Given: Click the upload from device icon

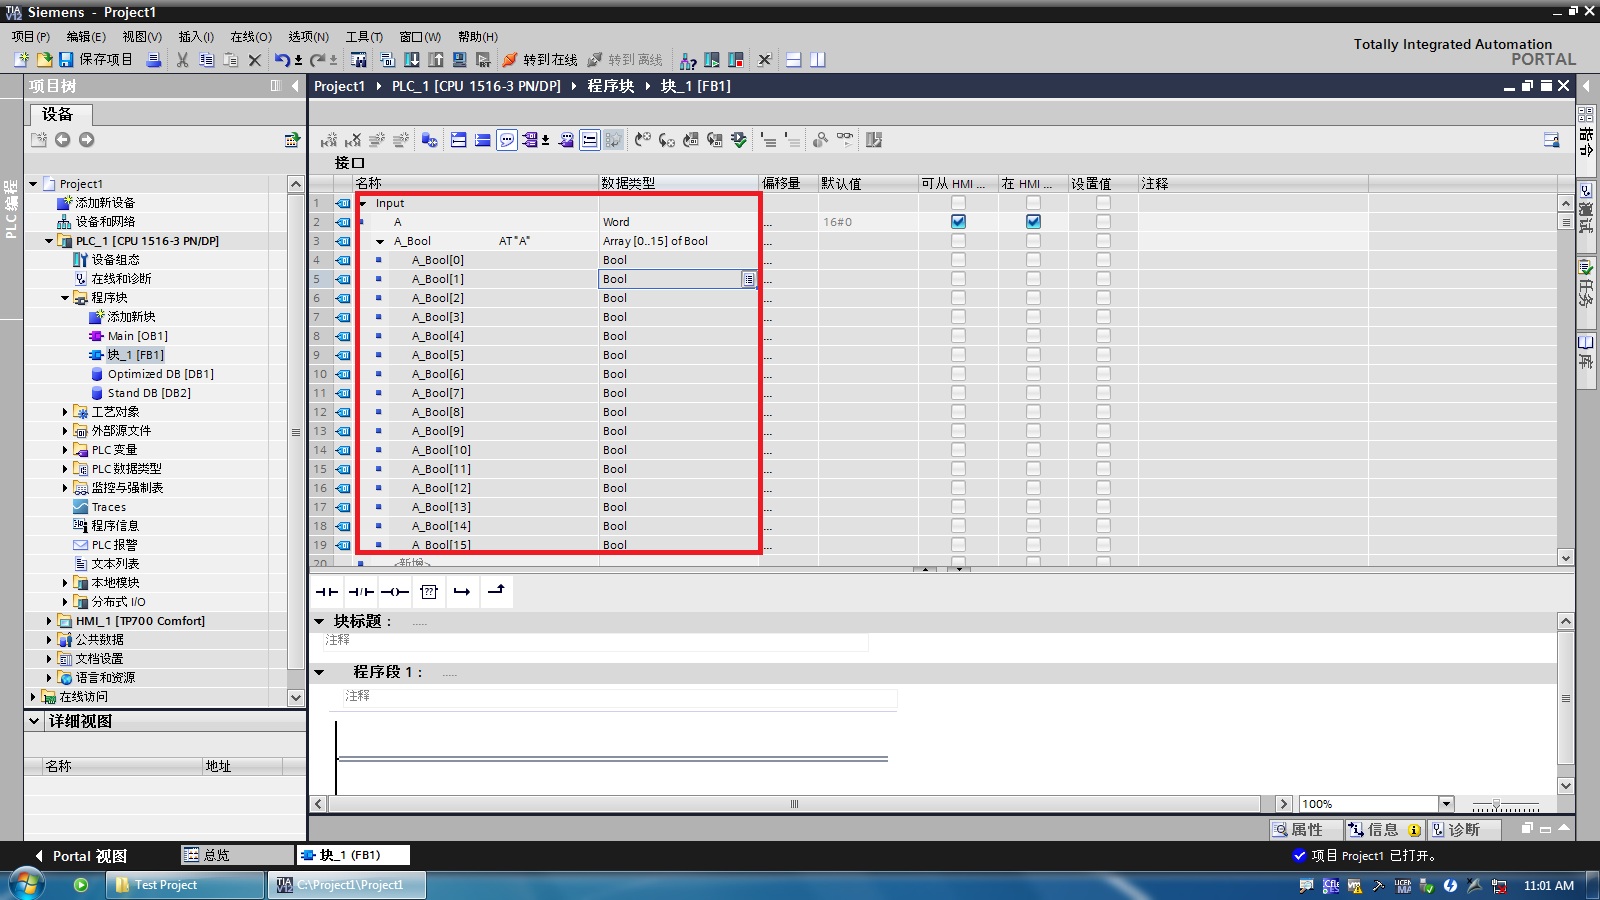Looking at the screenshot, I should click(x=436, y=60).
